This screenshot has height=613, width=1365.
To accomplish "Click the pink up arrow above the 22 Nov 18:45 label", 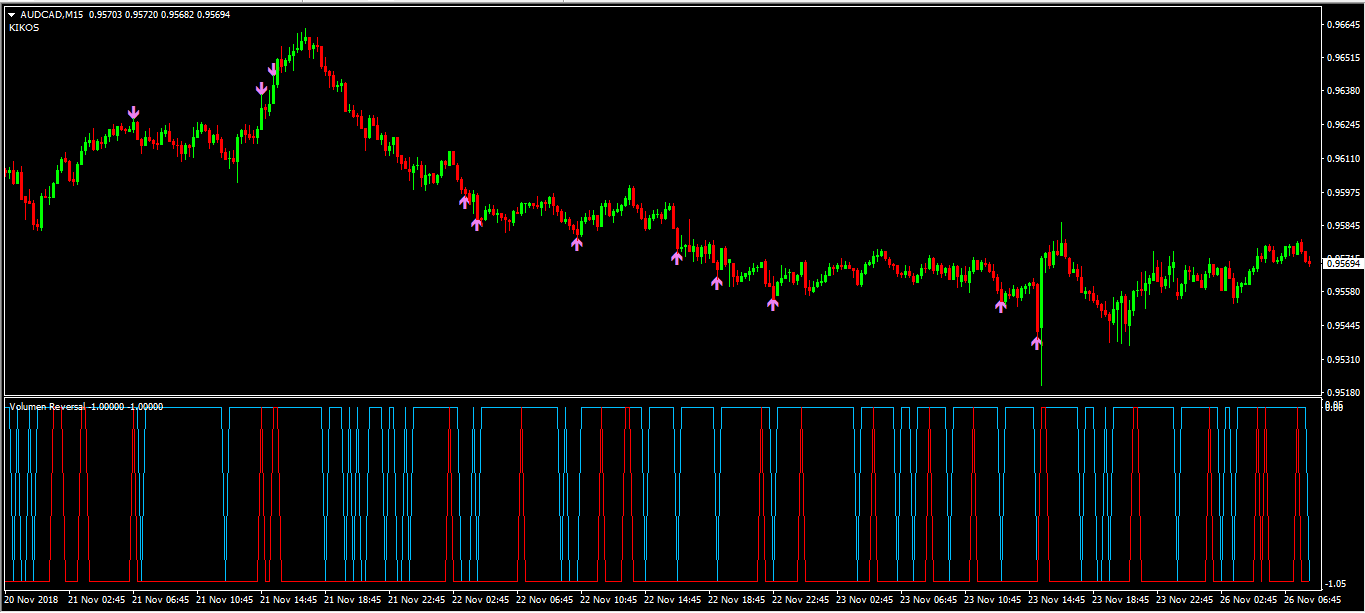I will pos(716,283).
